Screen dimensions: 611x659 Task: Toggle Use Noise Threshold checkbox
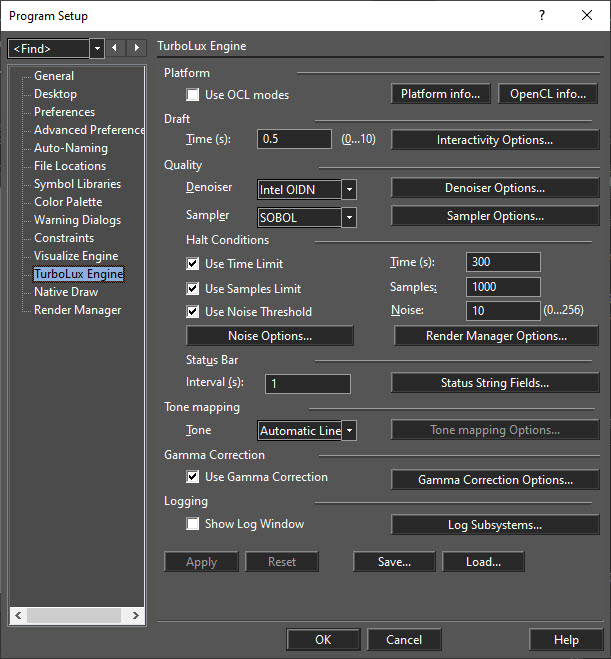tap(192, 312)
